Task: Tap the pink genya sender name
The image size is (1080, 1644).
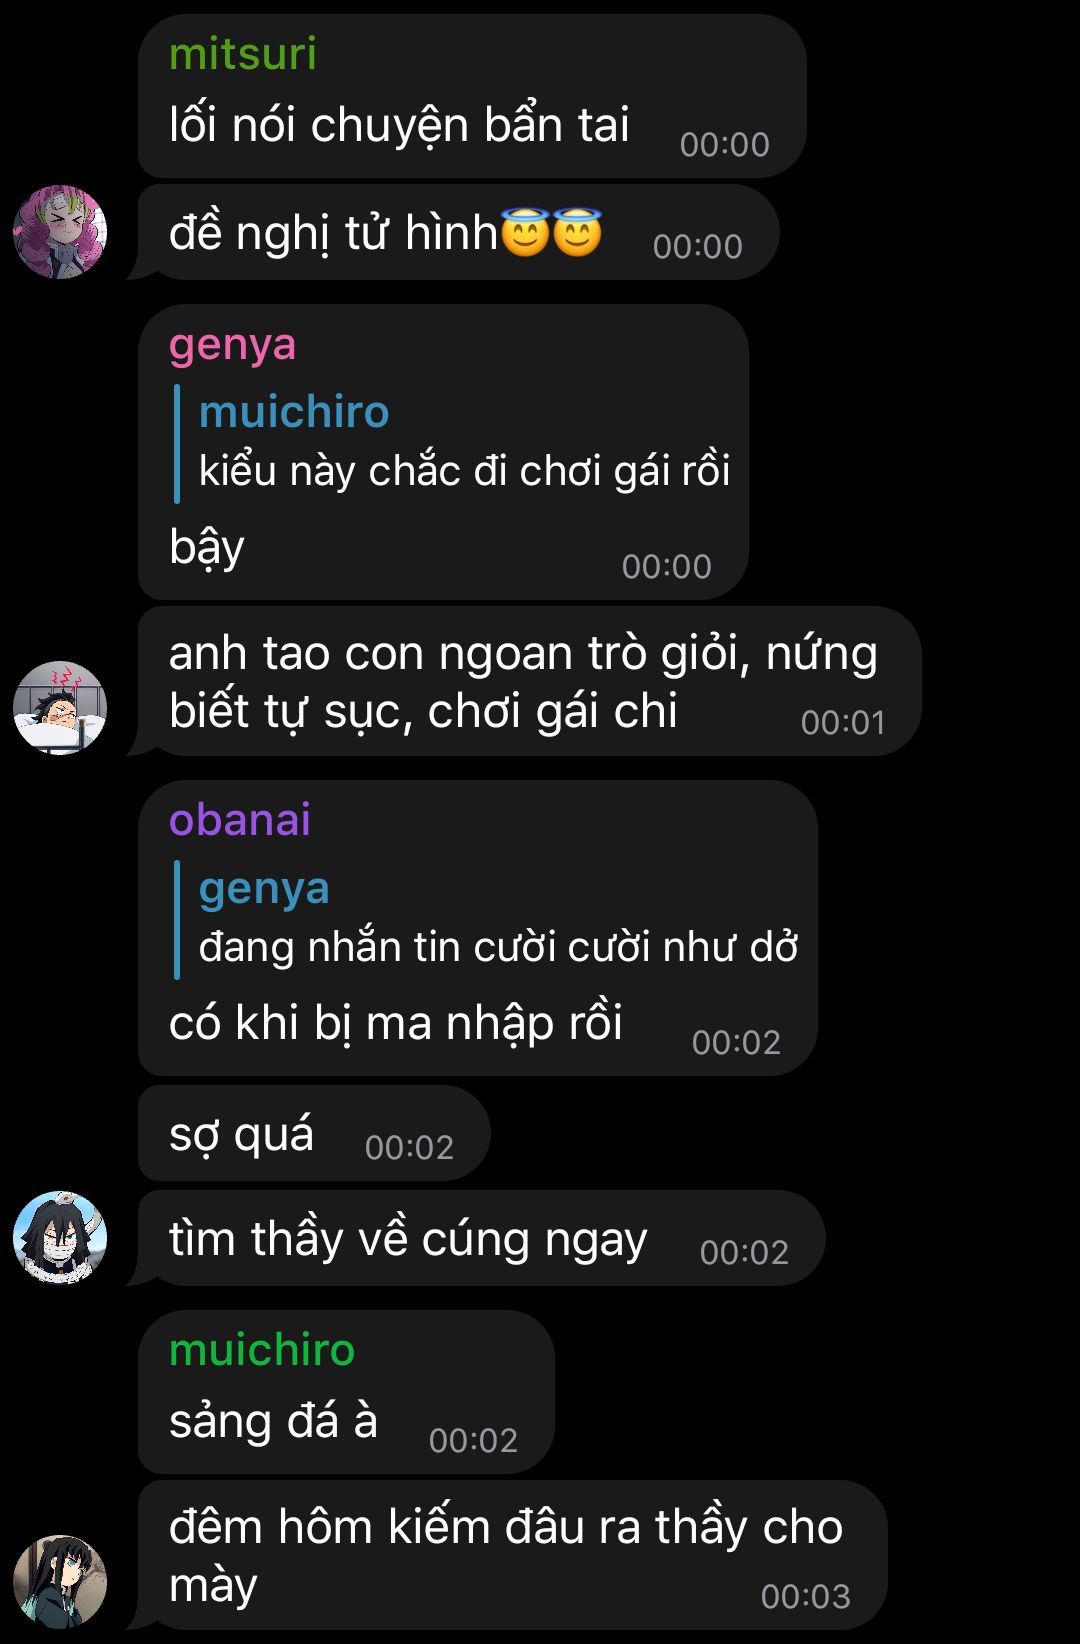Action: (232, 345)
